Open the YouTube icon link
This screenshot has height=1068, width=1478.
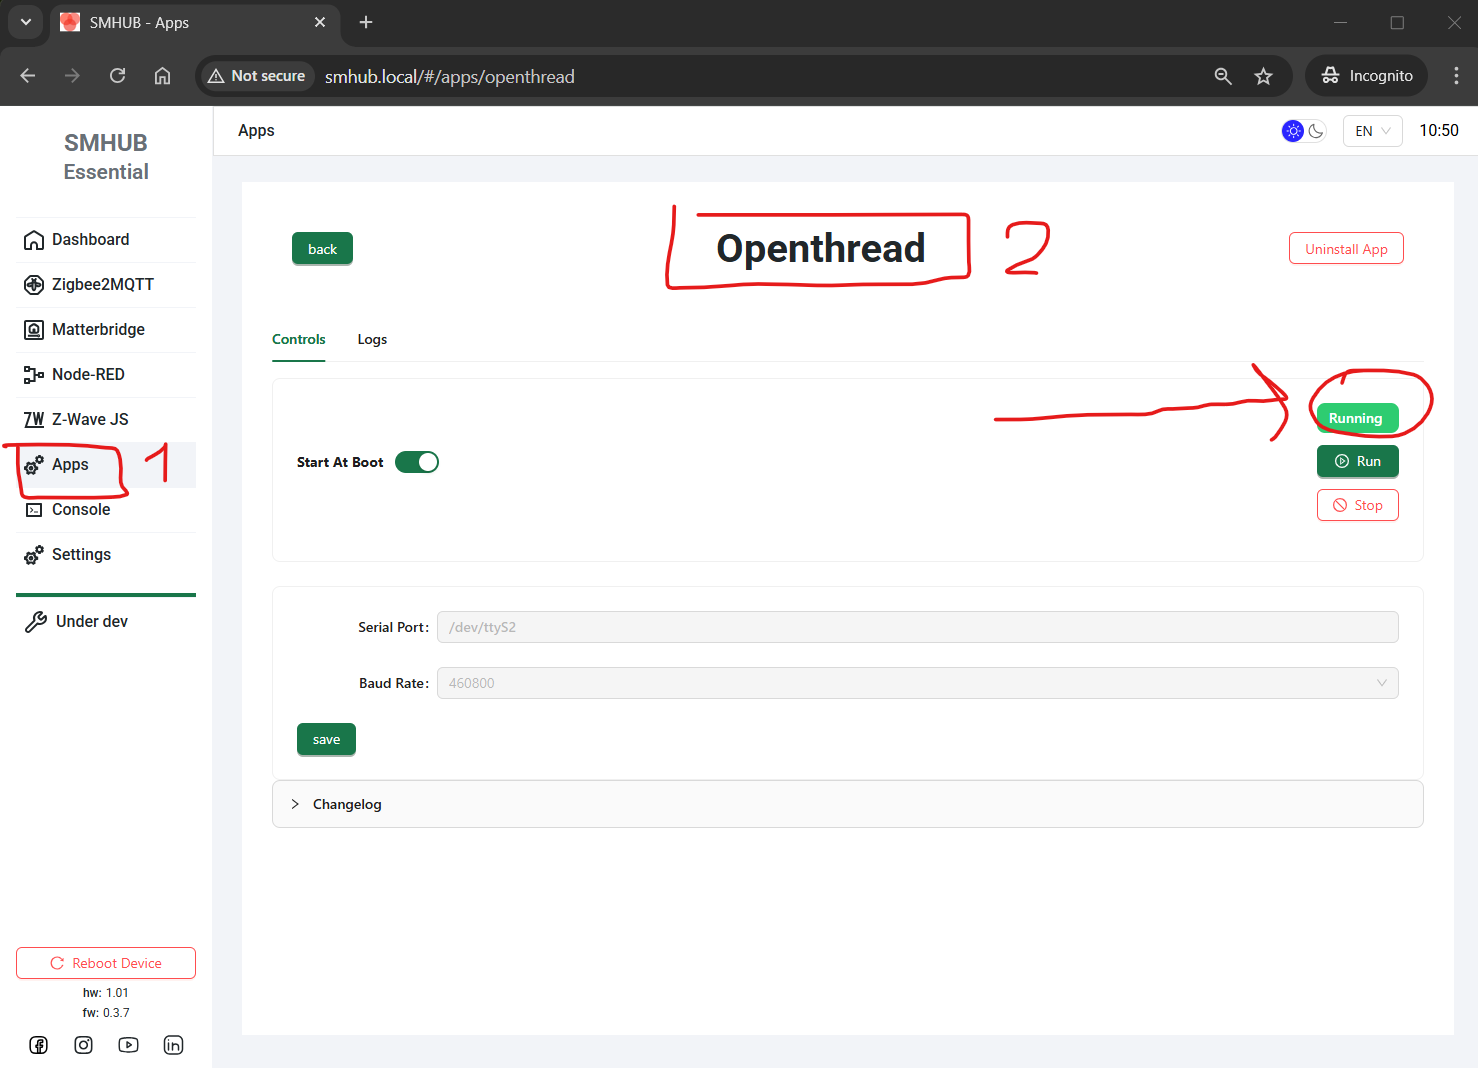(128, 1045)
